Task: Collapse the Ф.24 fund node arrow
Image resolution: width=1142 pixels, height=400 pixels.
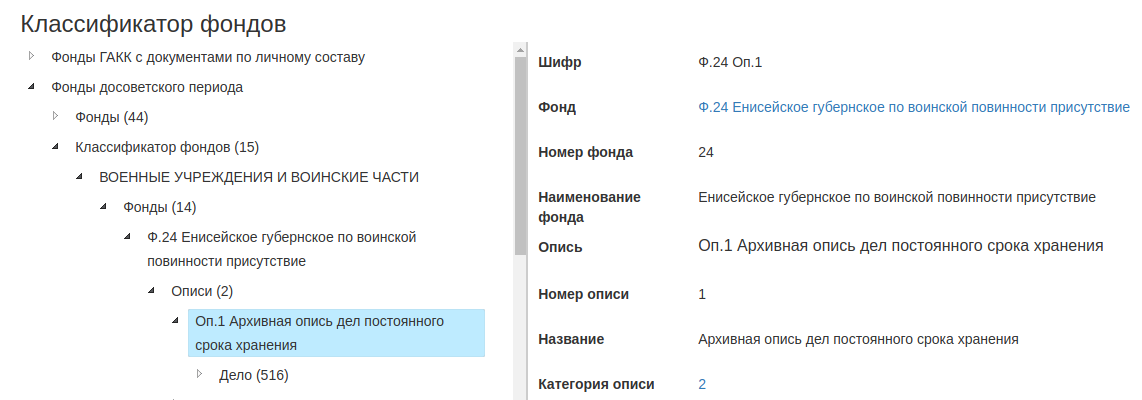Action: pos(127,237)
